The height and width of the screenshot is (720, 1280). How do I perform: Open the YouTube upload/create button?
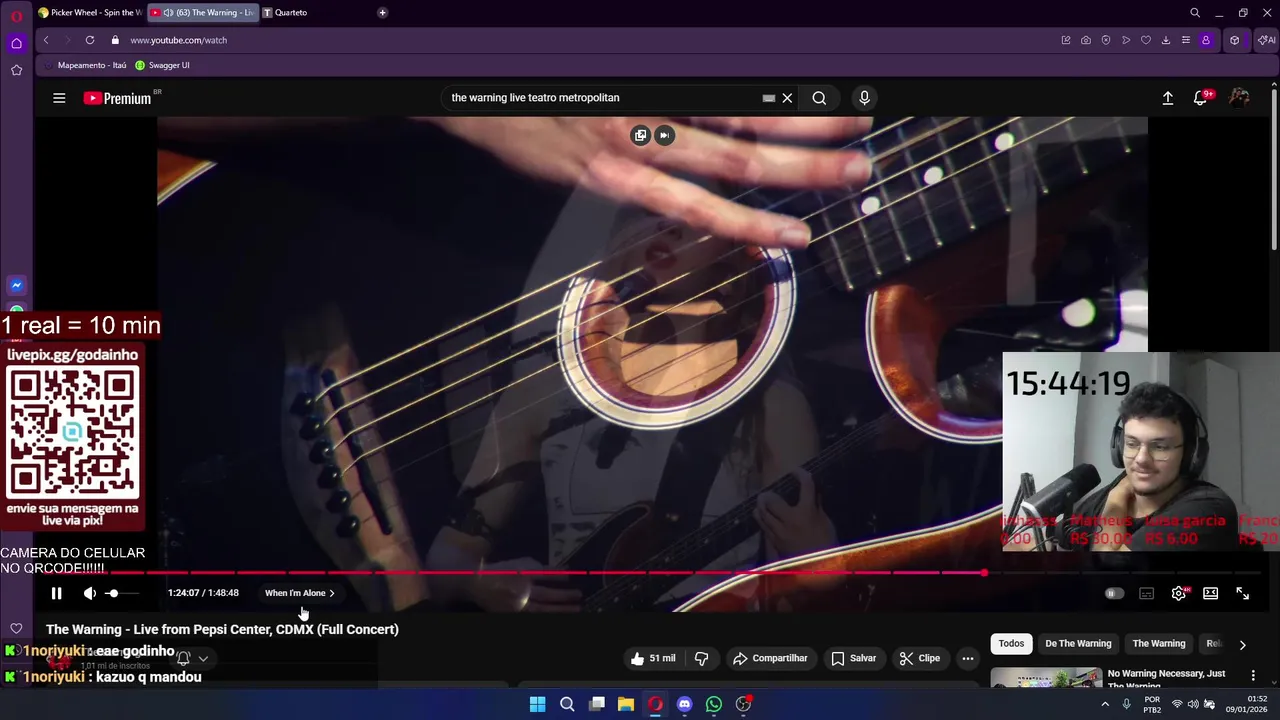(x=1167, y=98)
